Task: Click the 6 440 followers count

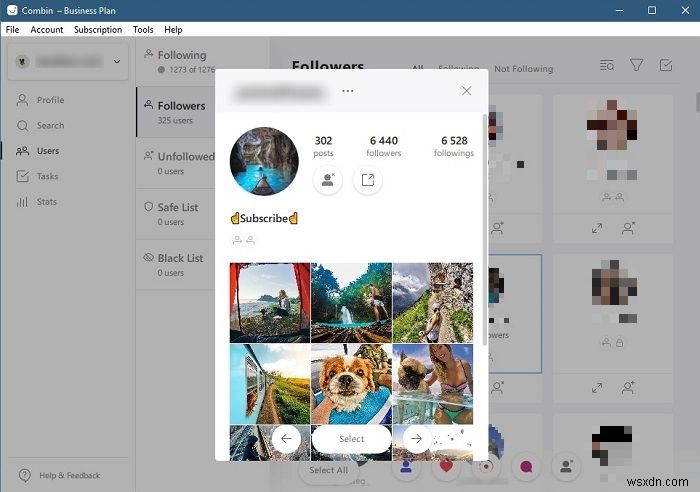Action: point(383,146)
